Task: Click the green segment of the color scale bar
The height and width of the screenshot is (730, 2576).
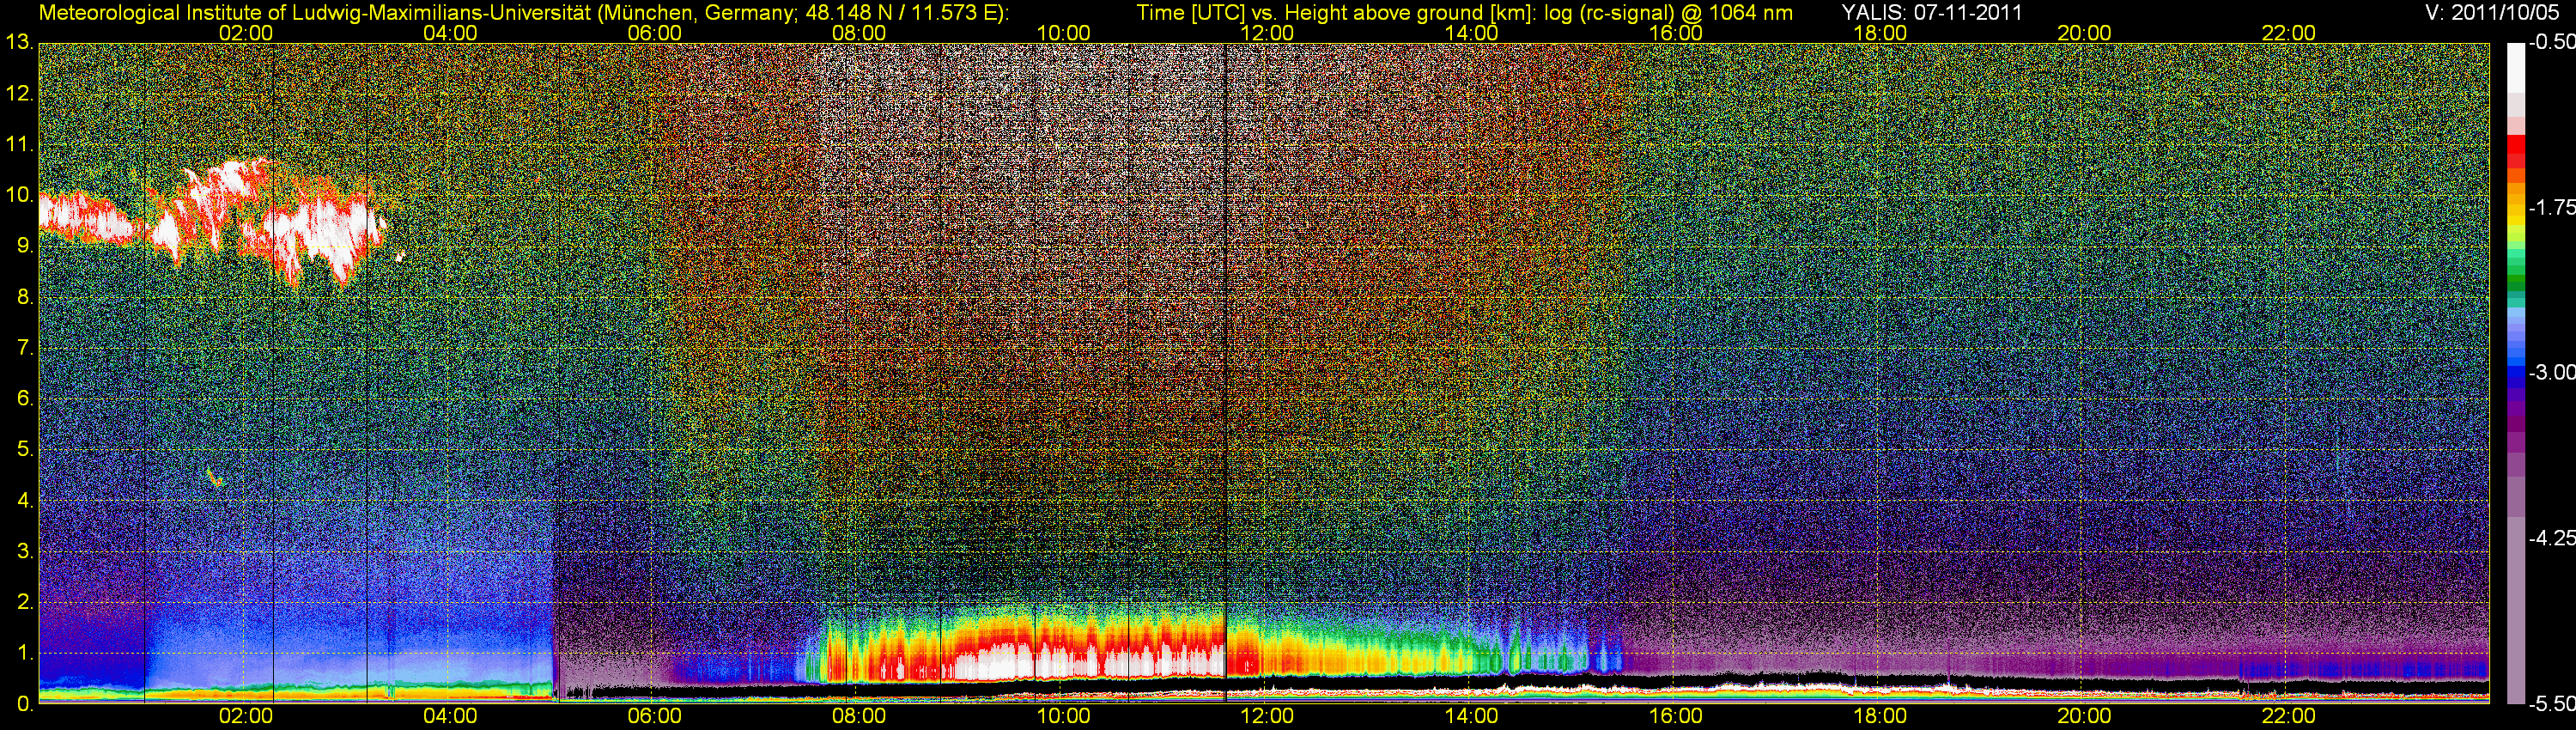Action: click(2515, 282)
